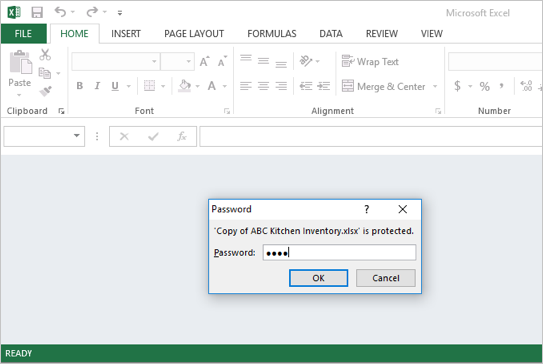Align text left
This screenshot has height=364, width=543.
click(246, 86)
